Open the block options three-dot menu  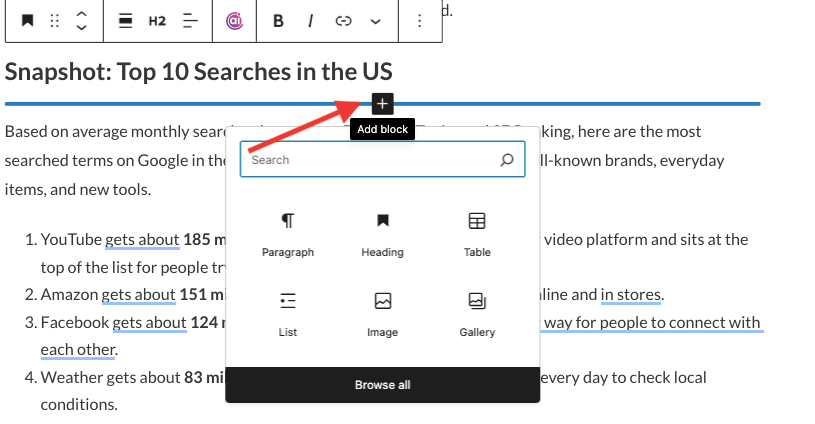point(419,21)
